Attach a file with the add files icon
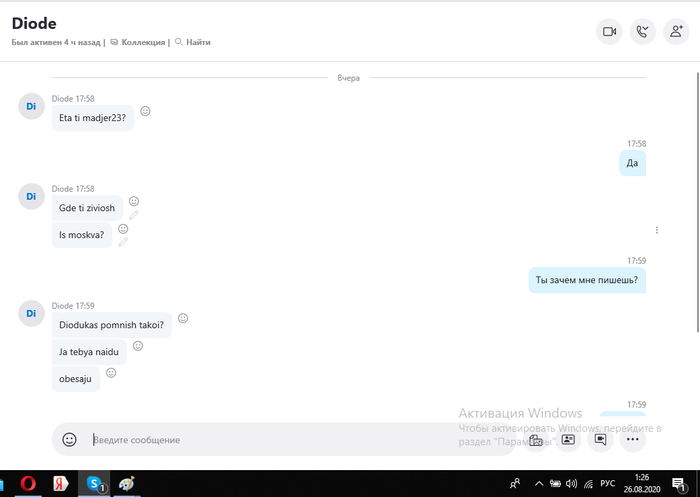Image resolution: width=700 pixels, height=497 pixels. click(x=536, y=440)
